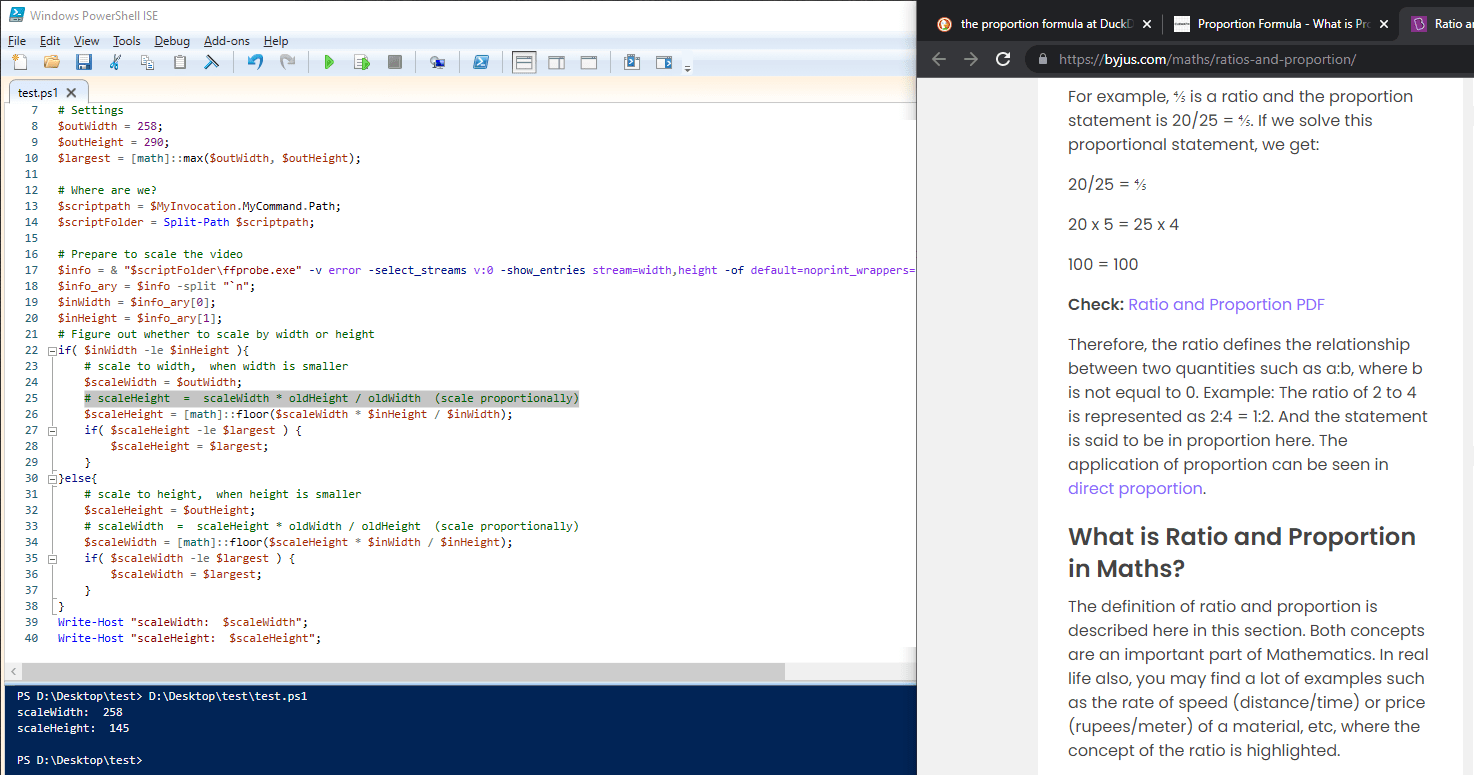This screenshot has height=775, width=1474.
Task: Click the Run Script green play icon
Action: pyautogui.click(x=329, y=62)
